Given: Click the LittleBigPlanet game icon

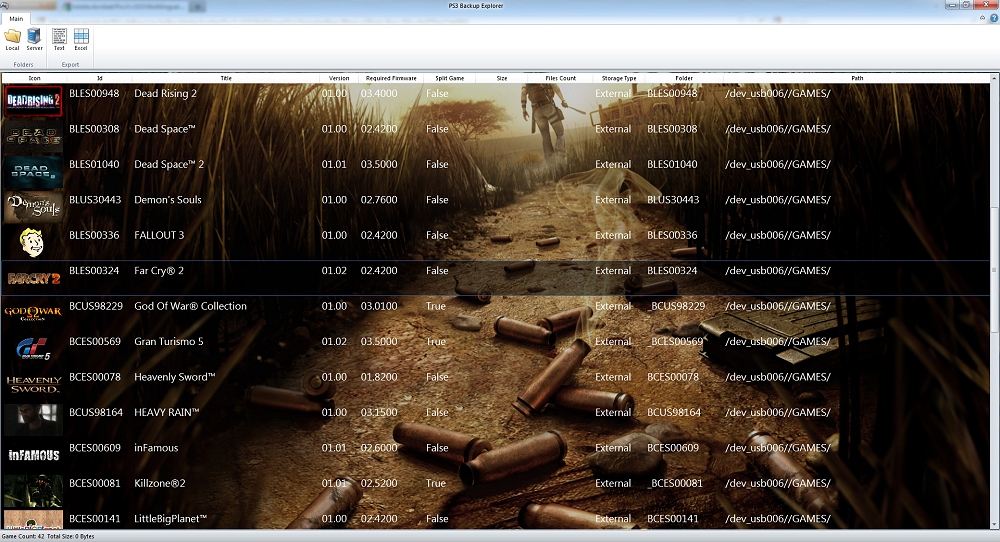Looking at the screenshot, I should click(34, 520).
